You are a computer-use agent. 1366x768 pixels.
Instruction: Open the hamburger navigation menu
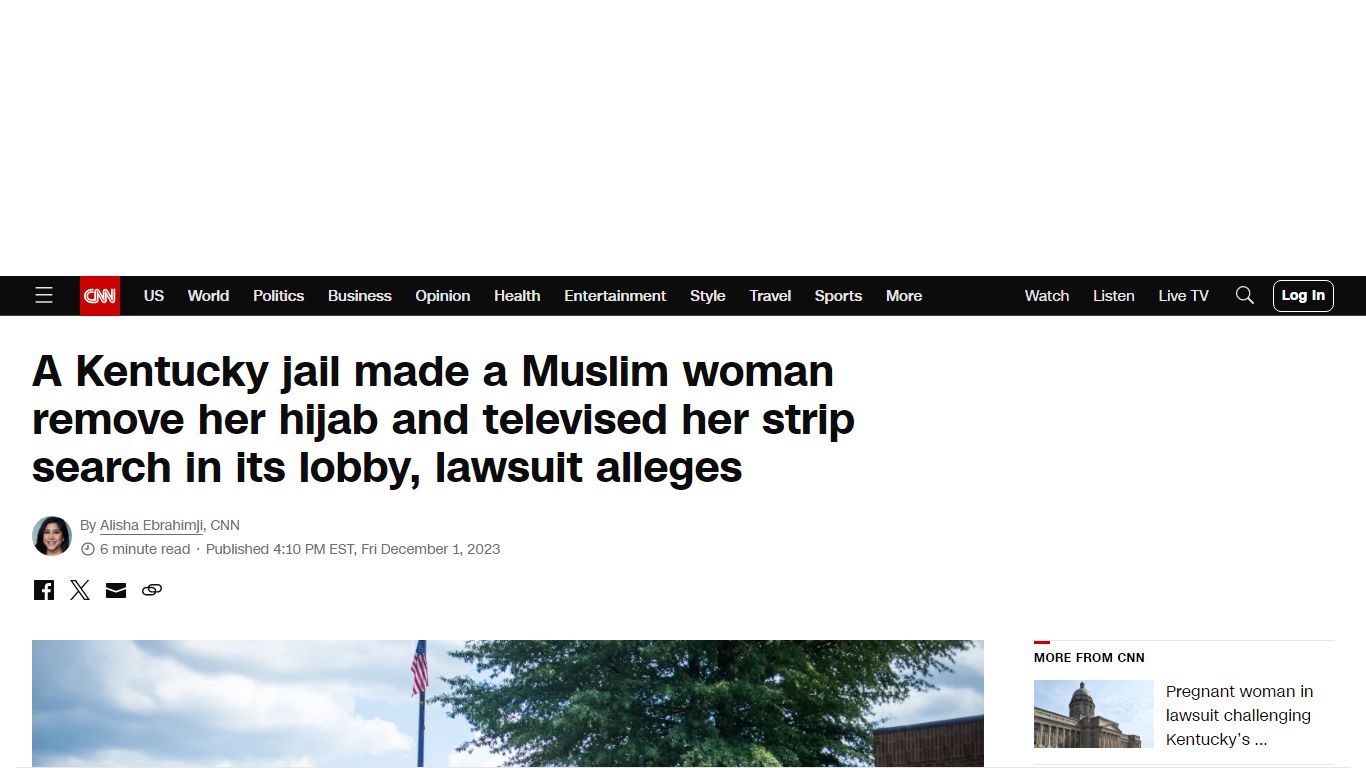(x=44, y=295)
